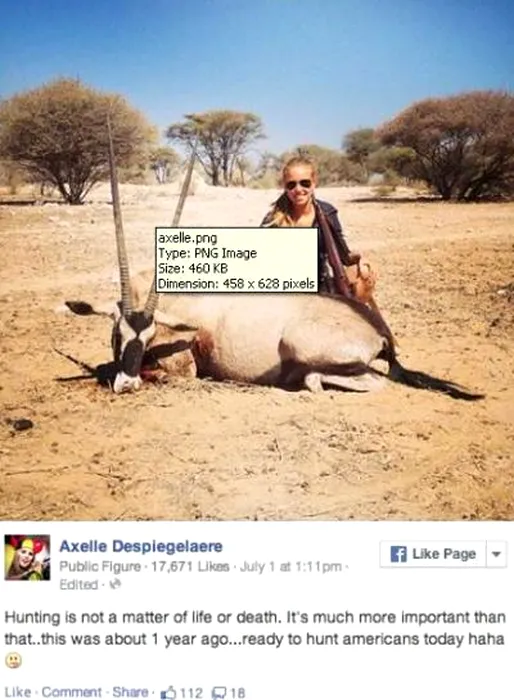514x700 pixels.
Task: Open the July 1 at 1:11pm timestamp
Action: (291, 567)
